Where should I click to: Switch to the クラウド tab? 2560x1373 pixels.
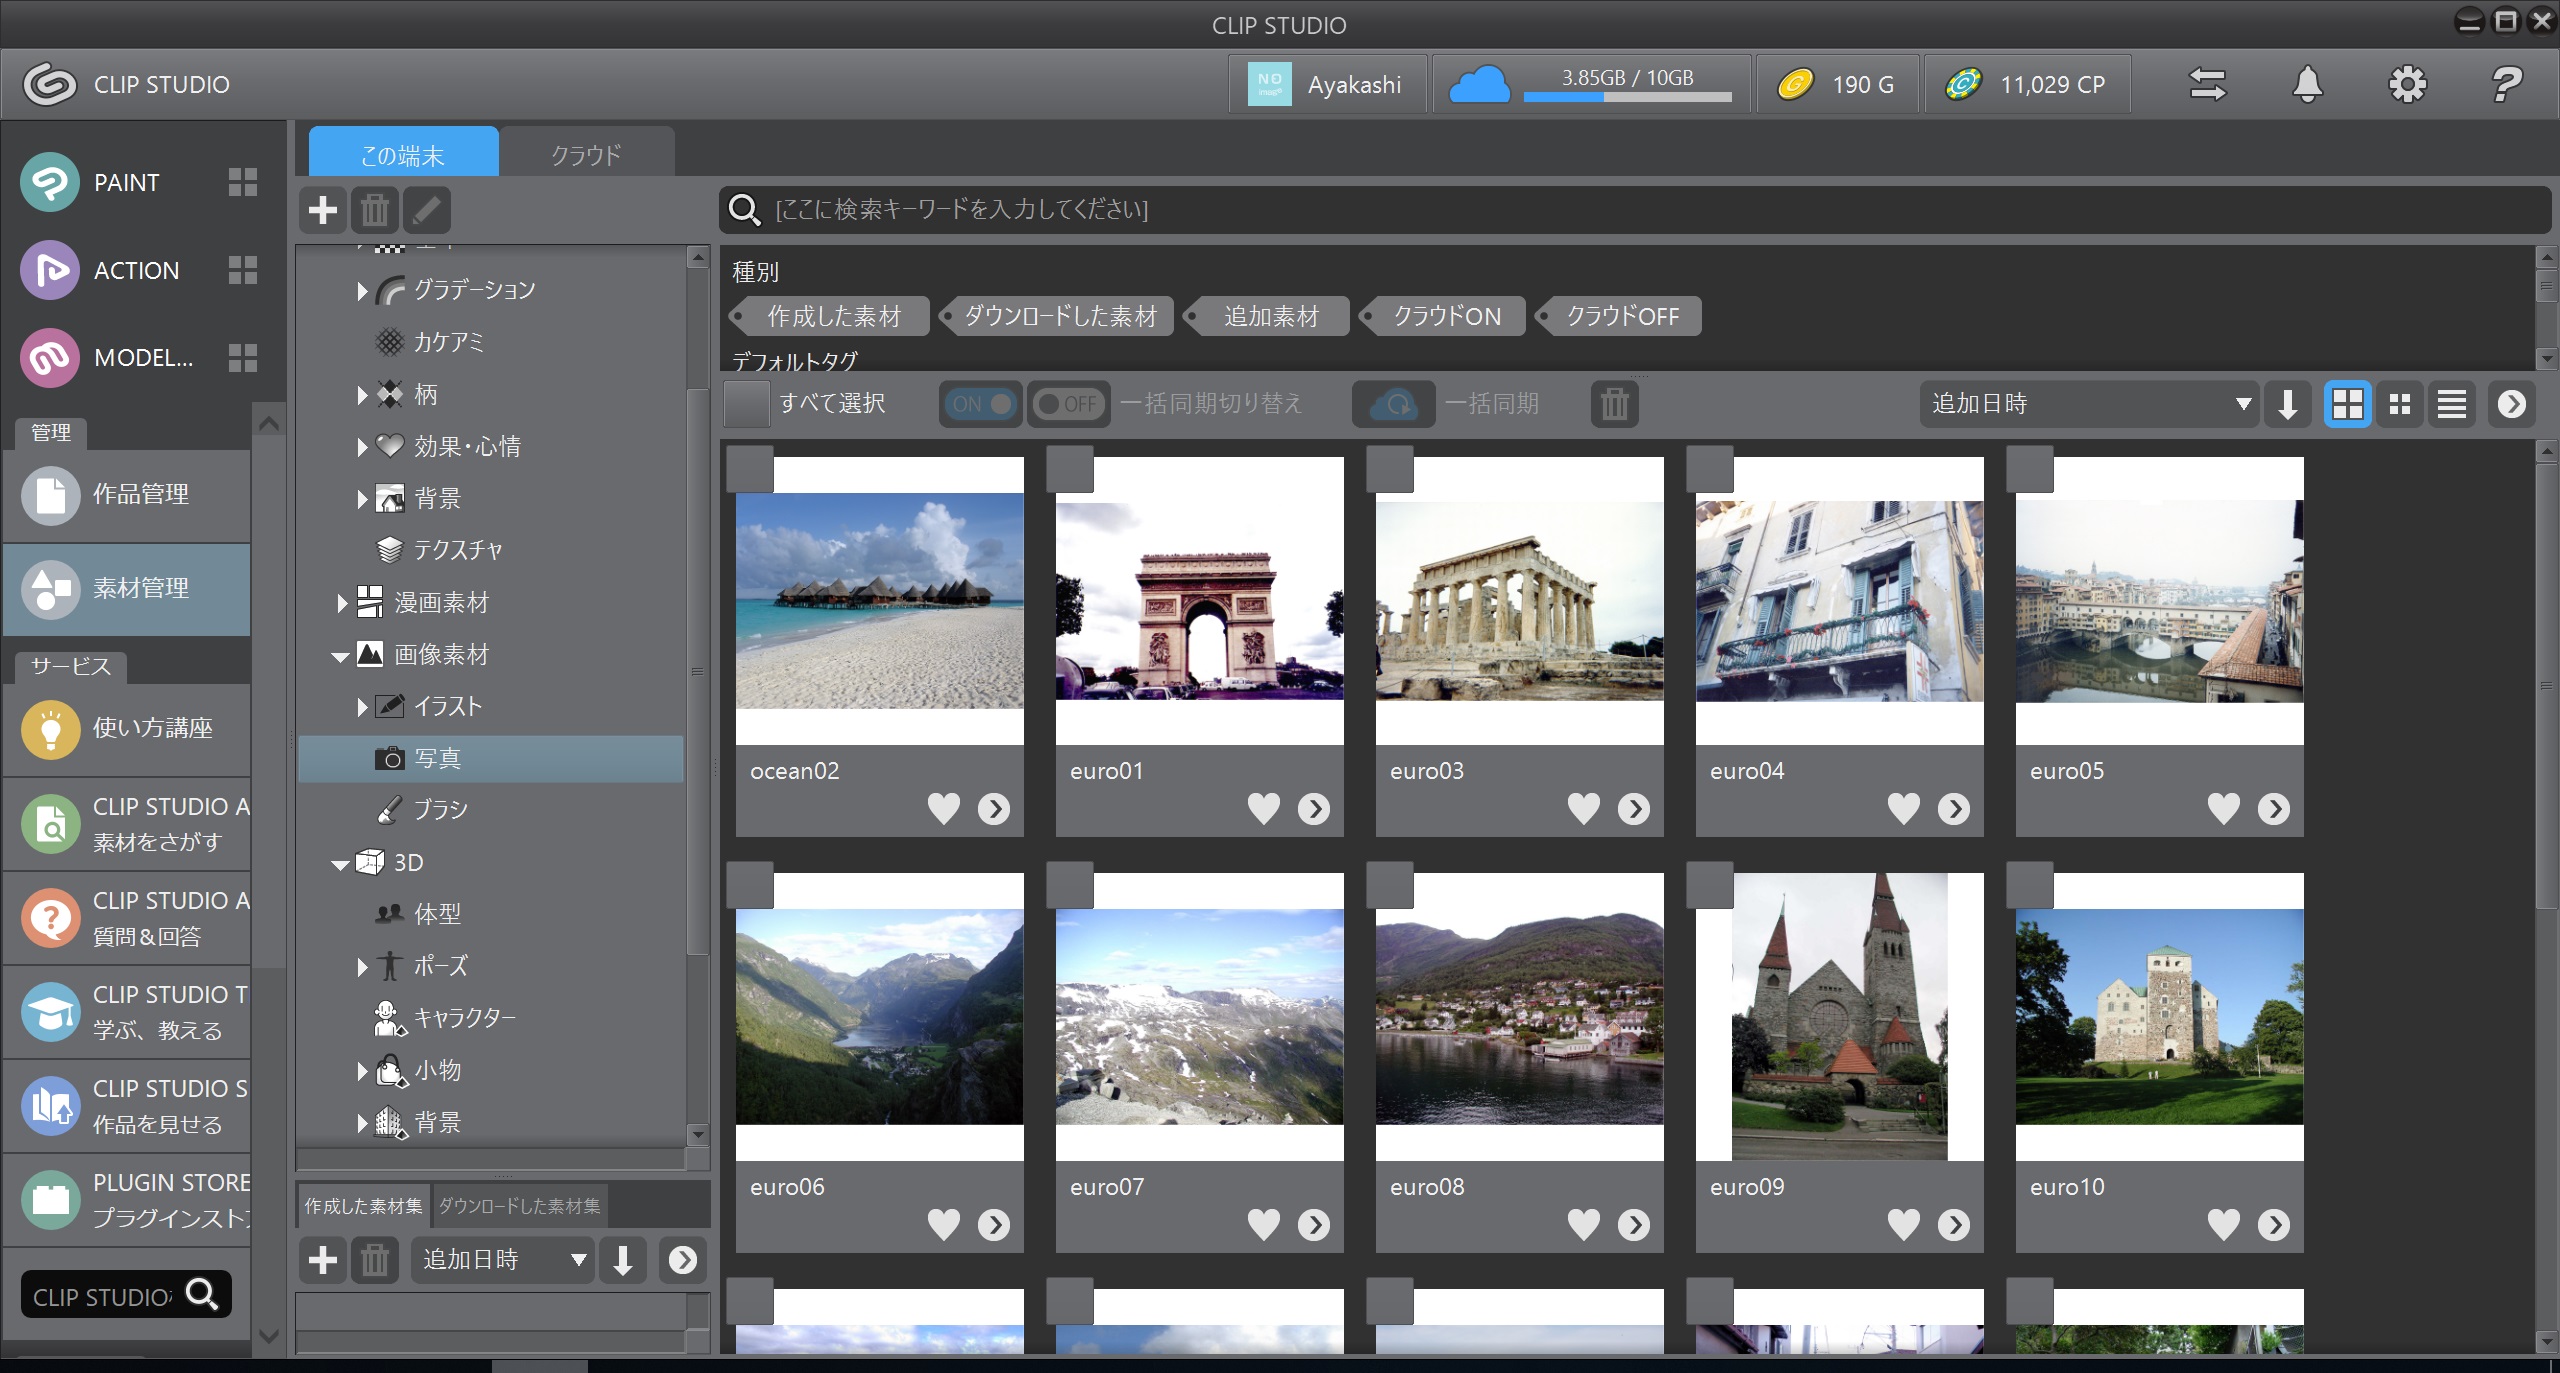[x=586, y=155]
